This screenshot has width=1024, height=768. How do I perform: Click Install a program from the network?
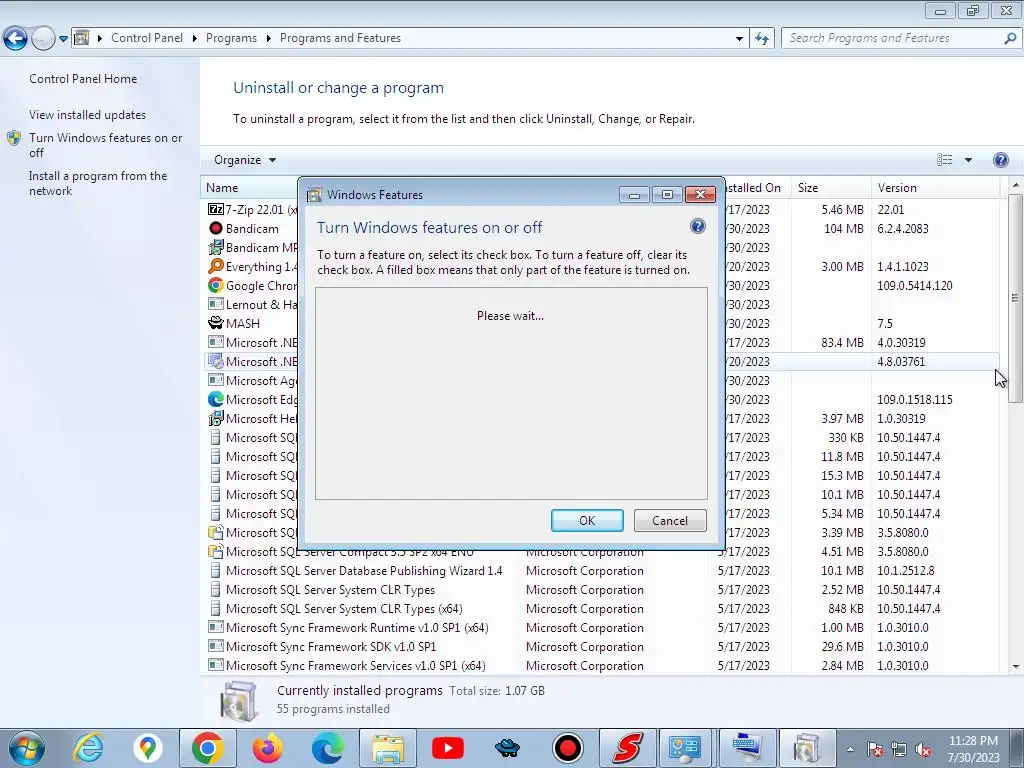98,184
